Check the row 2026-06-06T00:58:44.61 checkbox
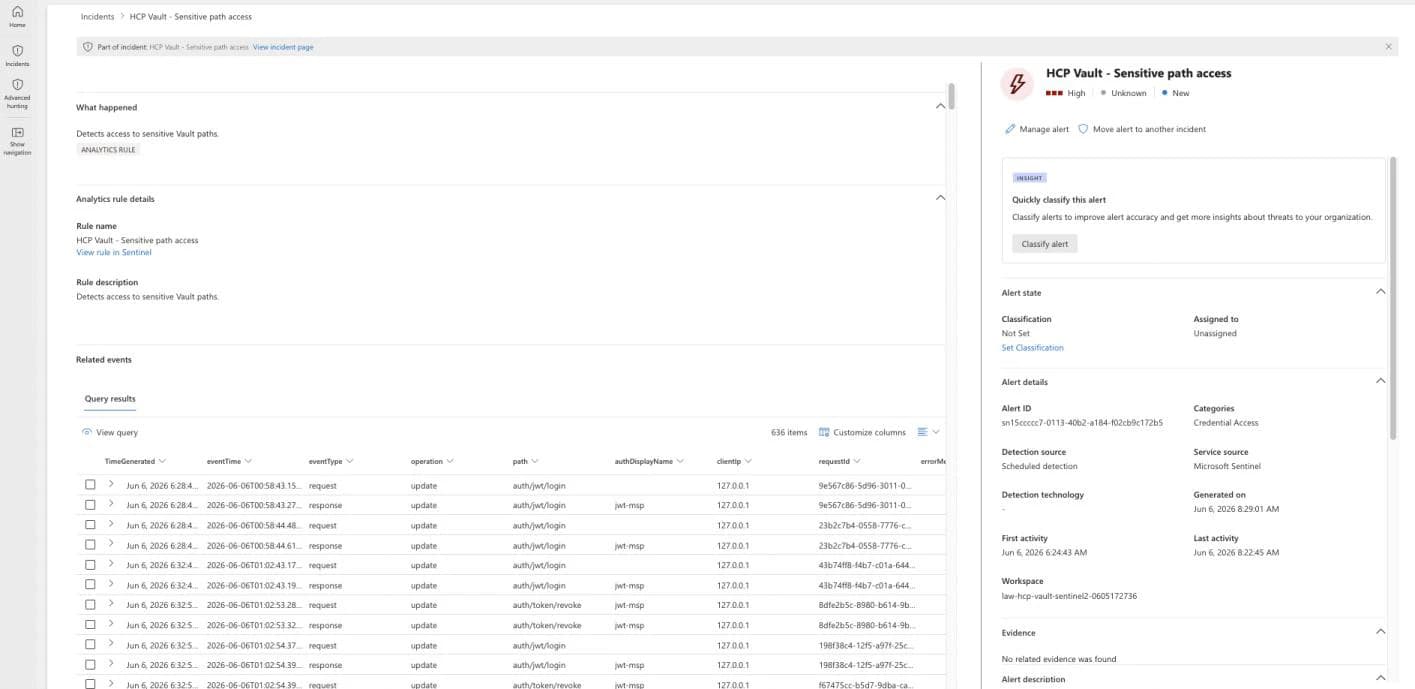This screenshot has height=689, width=1415. pyautogui.click(x=90, y=545)
